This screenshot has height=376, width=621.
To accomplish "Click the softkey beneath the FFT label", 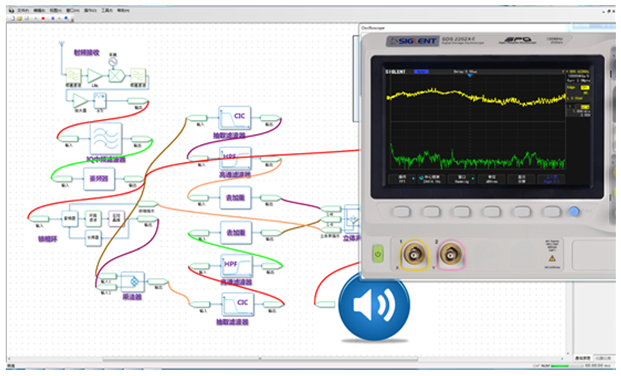I will (402, 211).
